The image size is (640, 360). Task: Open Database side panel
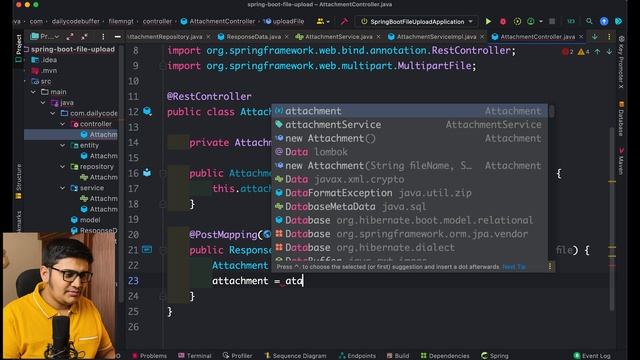(621, 118)
